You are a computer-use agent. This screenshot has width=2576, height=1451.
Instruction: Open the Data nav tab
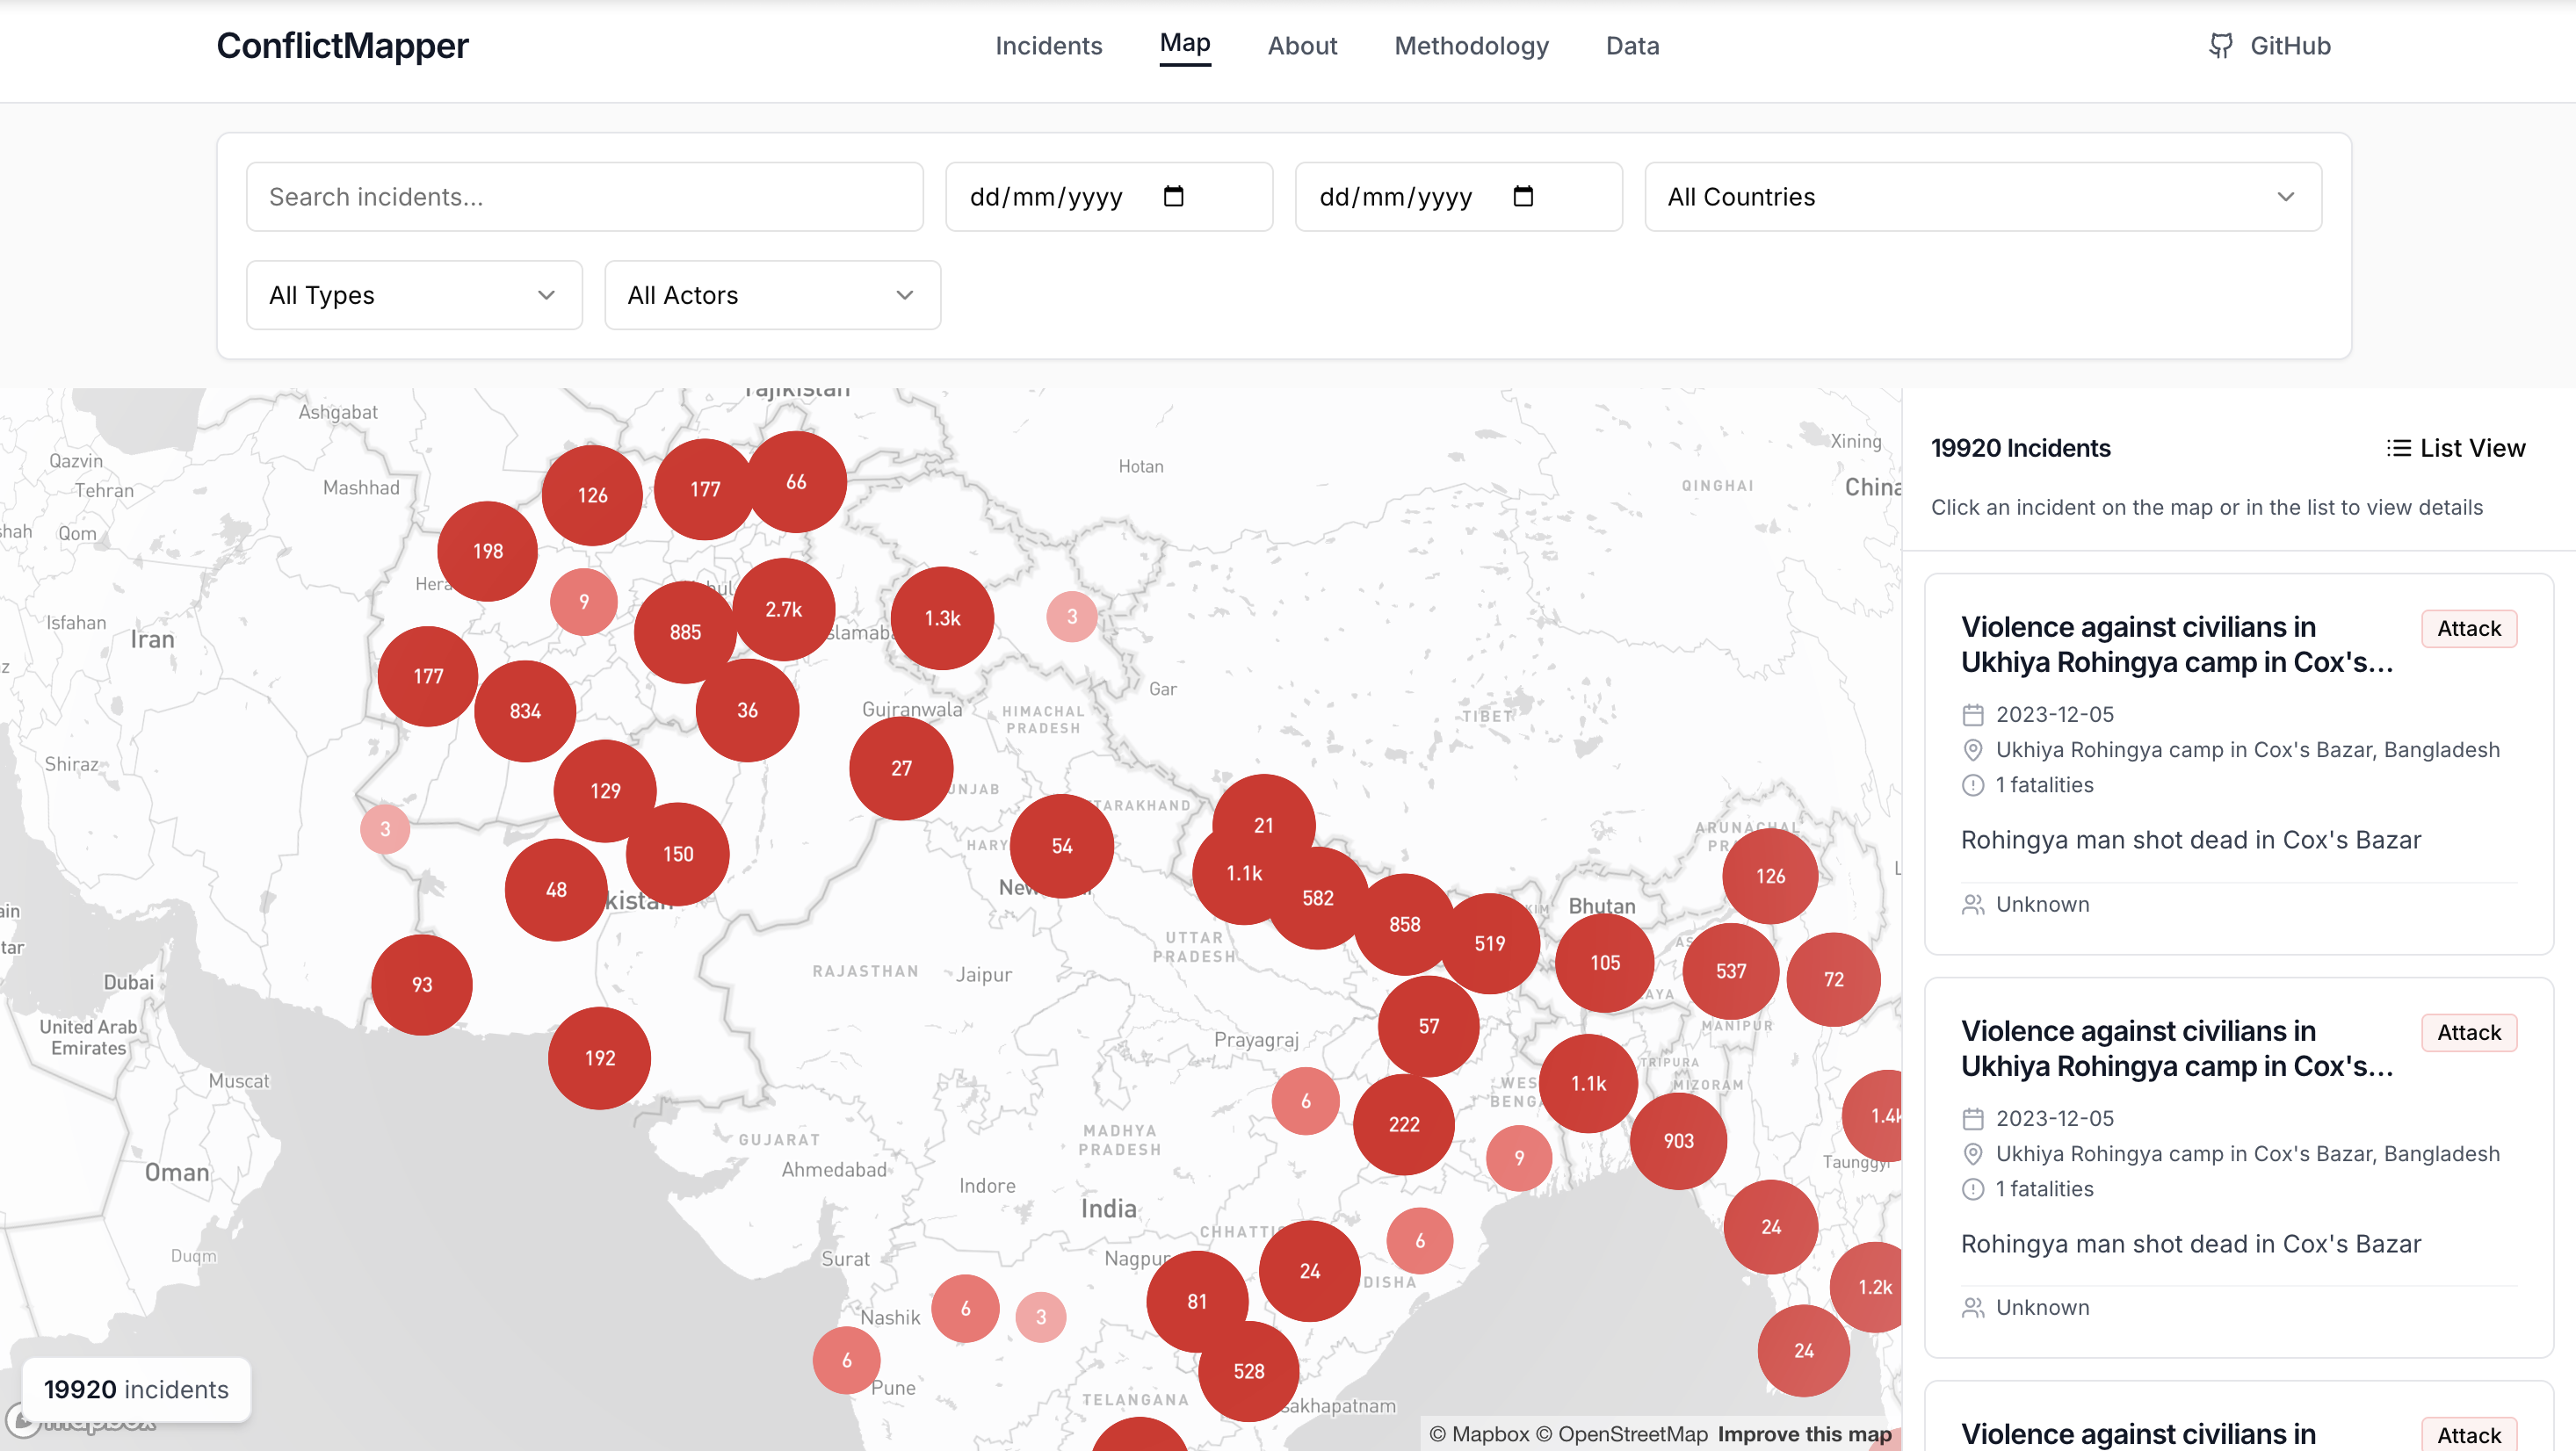[x=1632, y=46]
